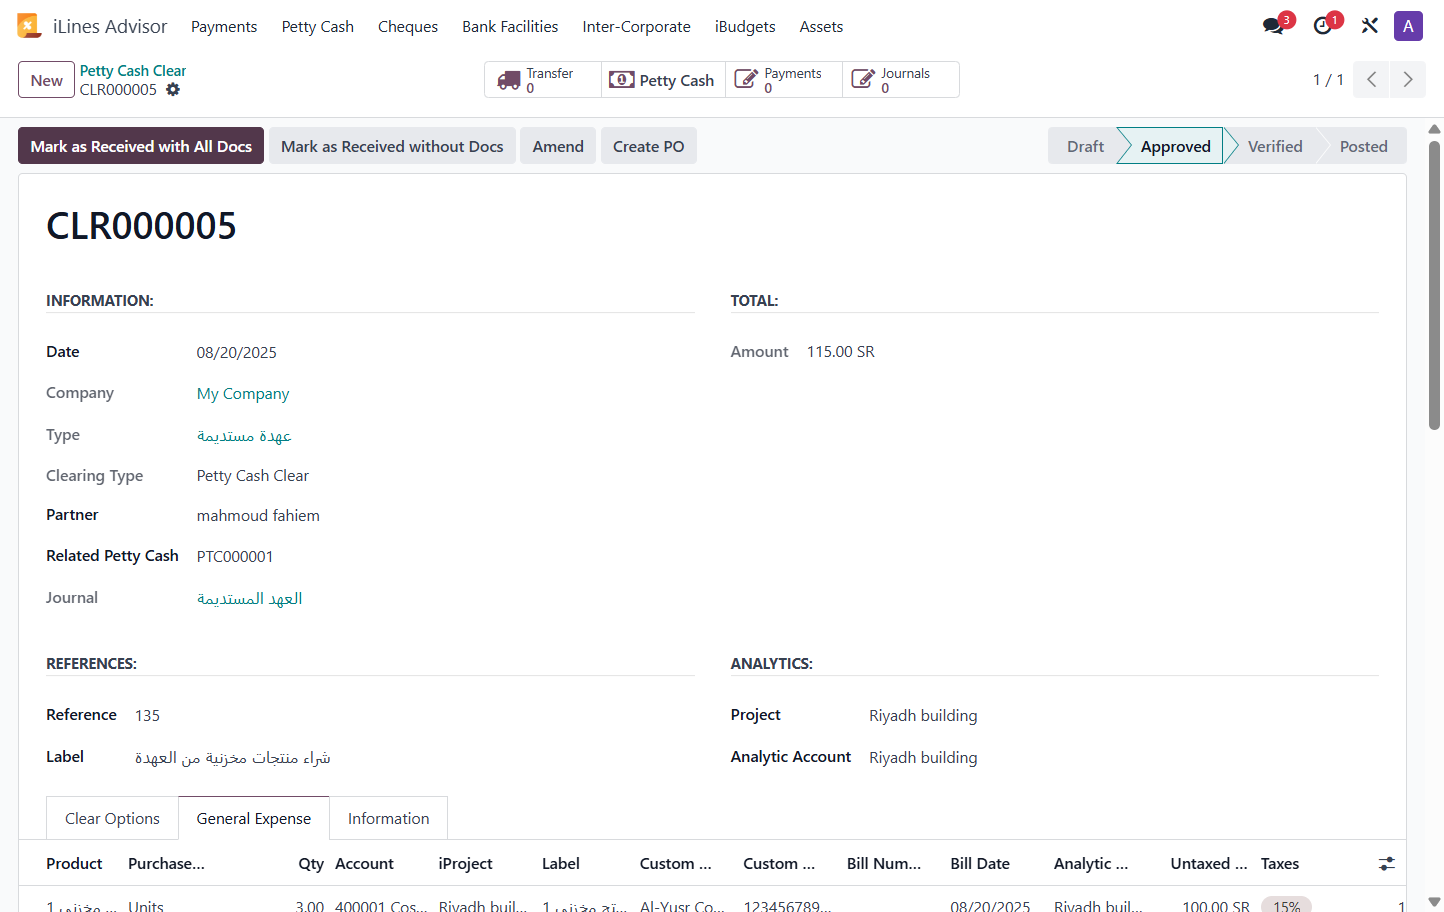Select the Approved status stage
The image size is (1444, 912).
pyautogui.click(x=1175, y=146)
